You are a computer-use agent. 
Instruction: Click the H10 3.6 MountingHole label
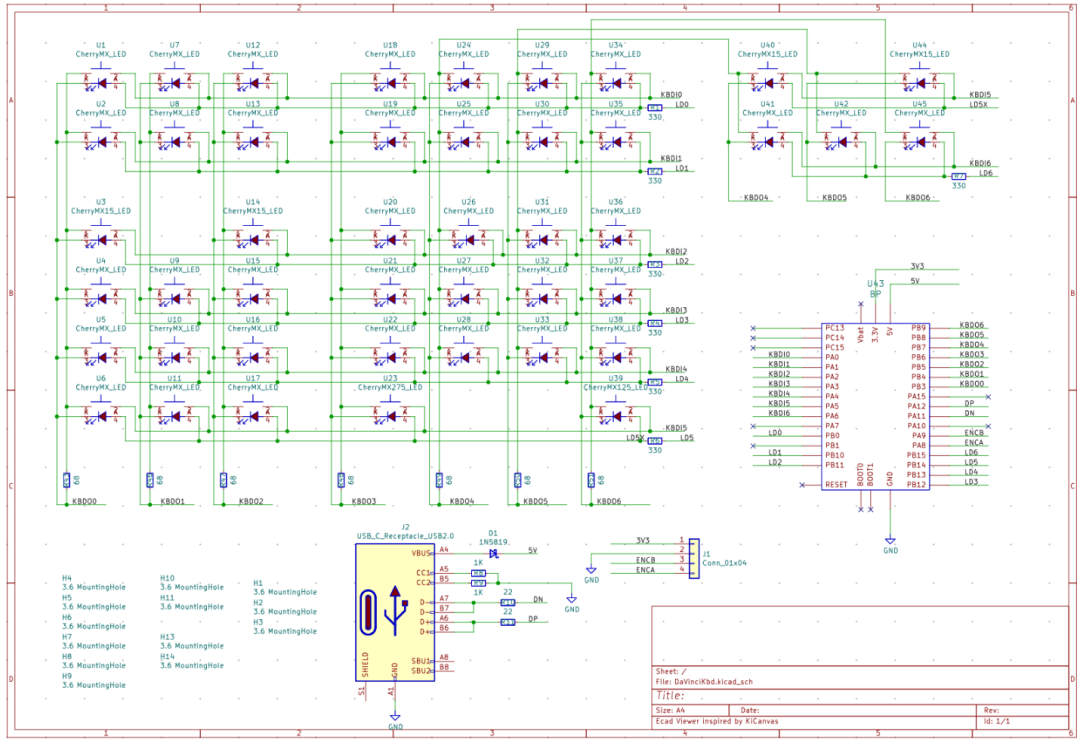191,583
